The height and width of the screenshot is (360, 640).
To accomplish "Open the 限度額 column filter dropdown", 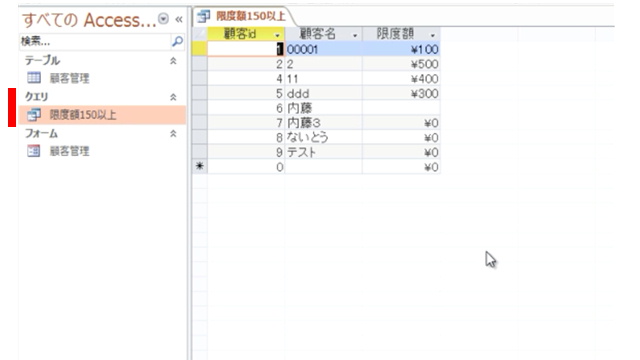I will coord(433,35).
